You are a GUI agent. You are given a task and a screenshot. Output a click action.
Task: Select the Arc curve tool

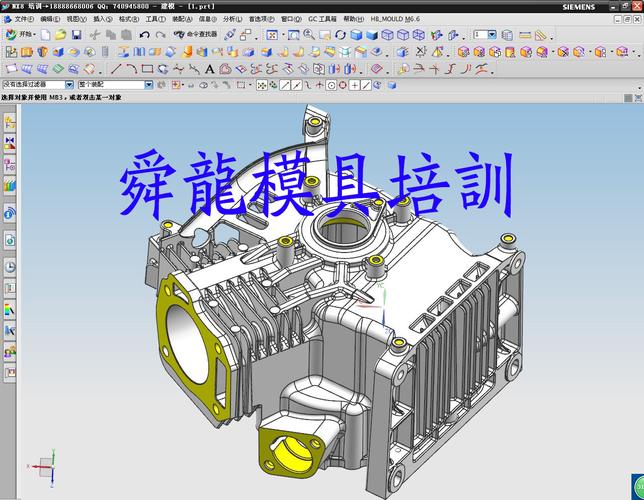(x=131, y=69)
